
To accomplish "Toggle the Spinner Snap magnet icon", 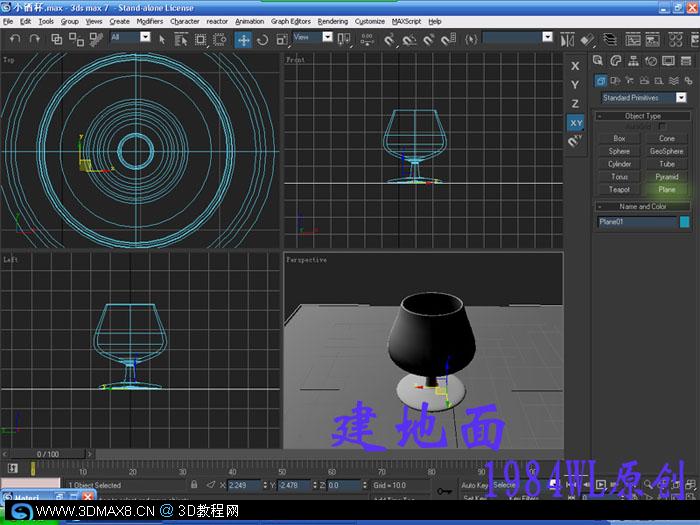I will 448,40.
